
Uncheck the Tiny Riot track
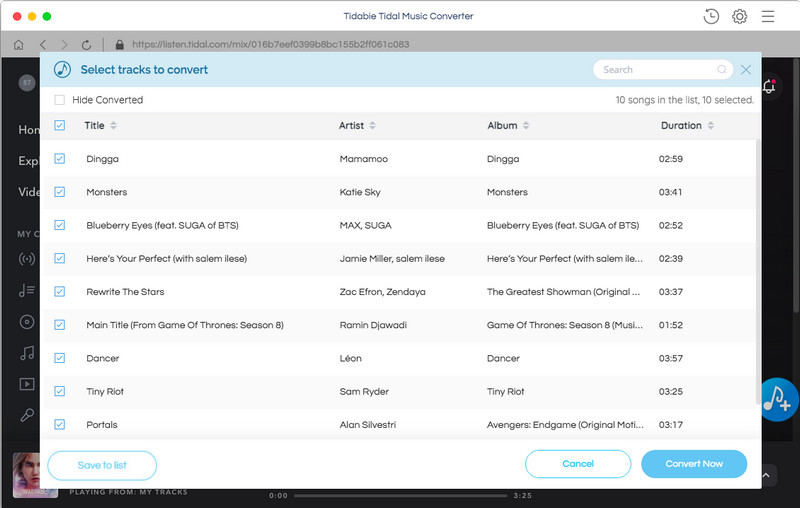pyautogui.click(x=60, y=391)
